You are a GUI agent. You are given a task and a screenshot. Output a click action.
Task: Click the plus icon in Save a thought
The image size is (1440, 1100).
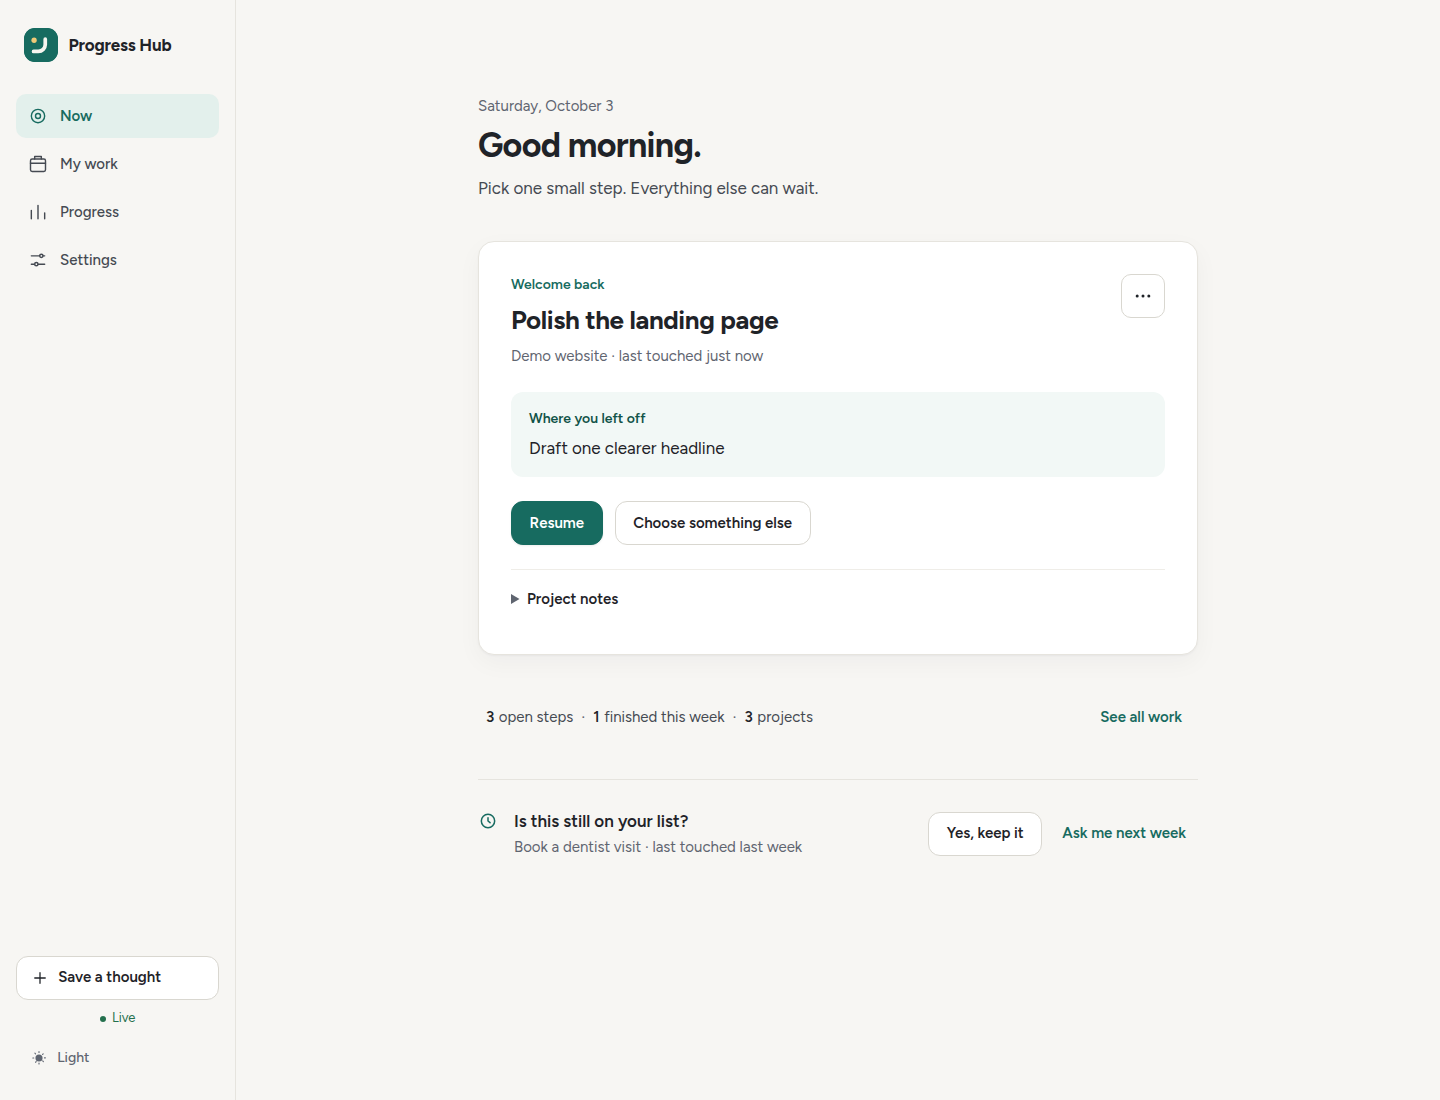point(40,978)
